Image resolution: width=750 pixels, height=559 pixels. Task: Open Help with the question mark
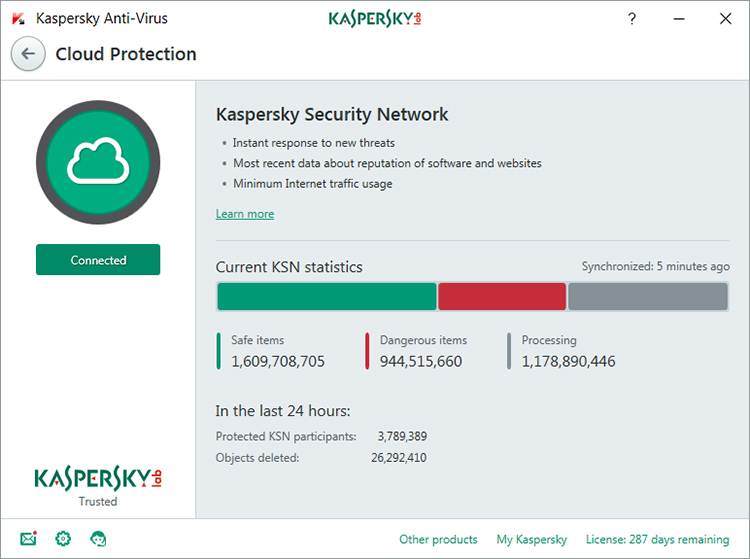pyautogui.click(x=632, y=18)
